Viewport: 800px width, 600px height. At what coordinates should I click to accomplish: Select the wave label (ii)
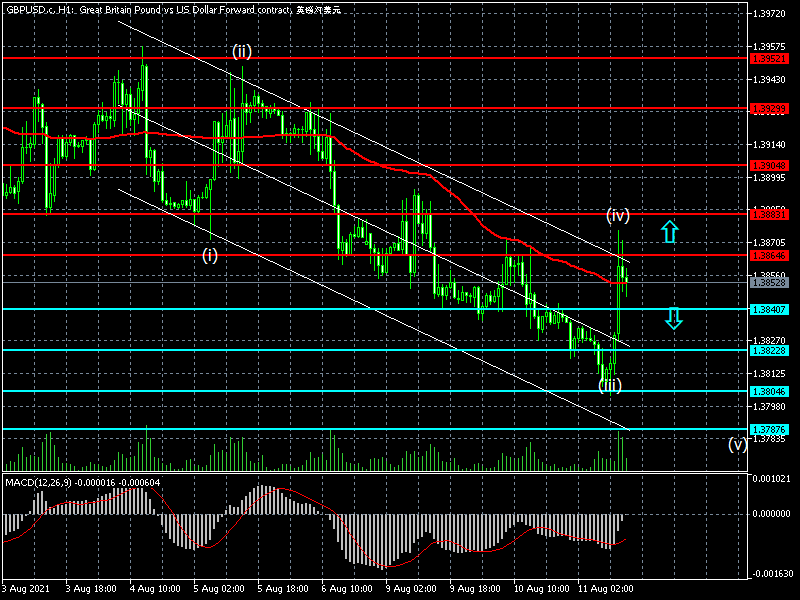pyautogui.click(x=242, y=51)
